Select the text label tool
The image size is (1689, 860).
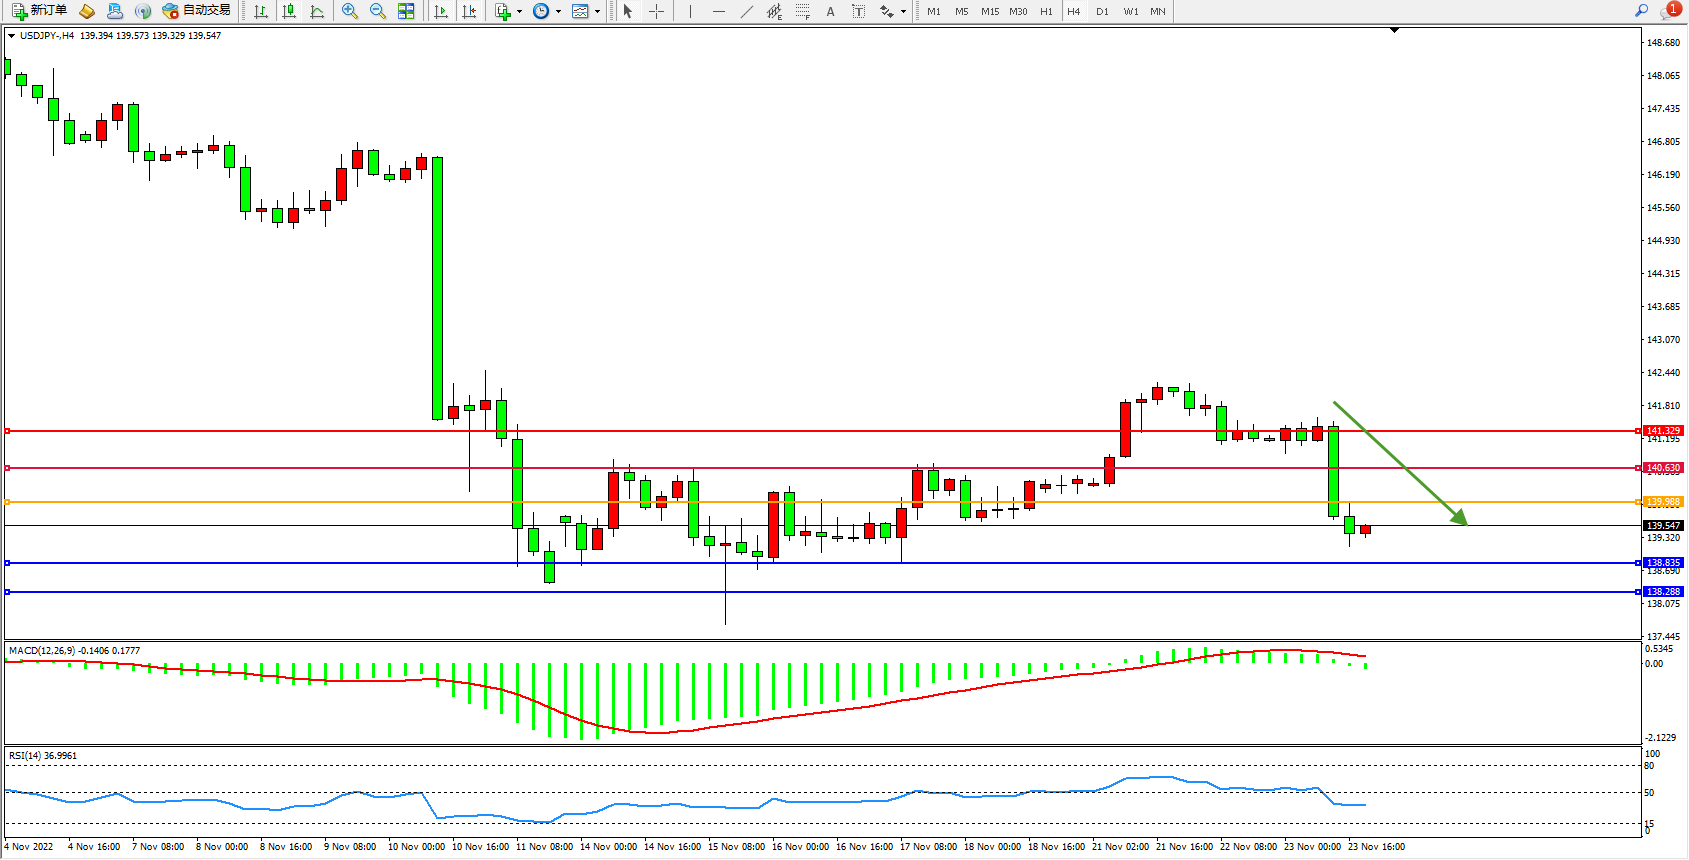830,11
